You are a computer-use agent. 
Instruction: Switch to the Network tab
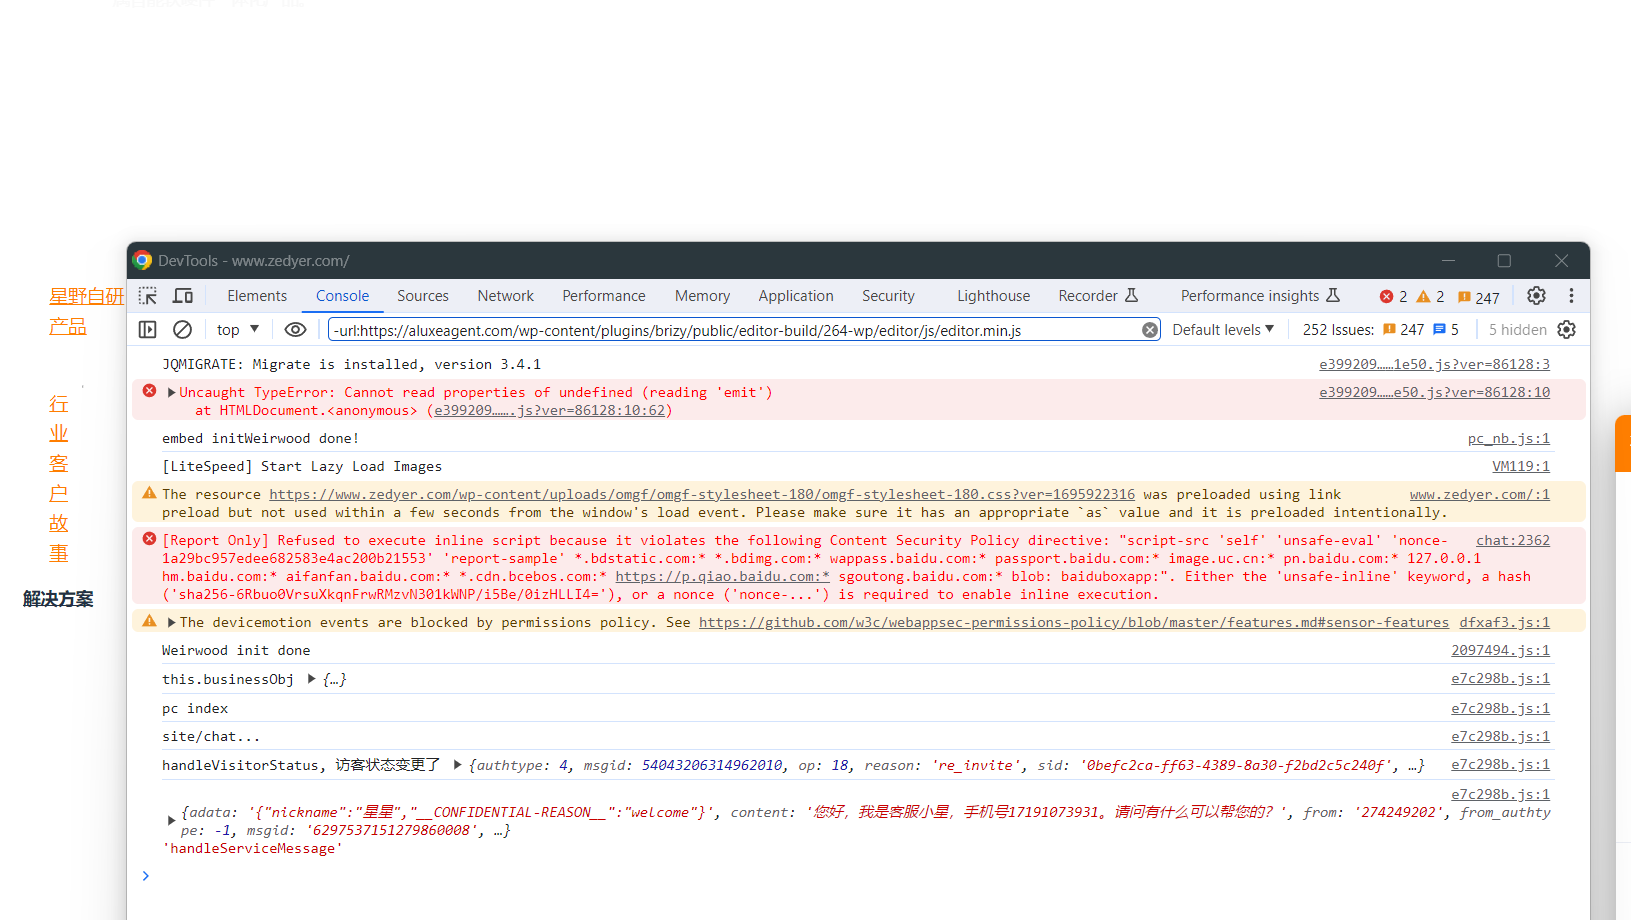point(505,296)
